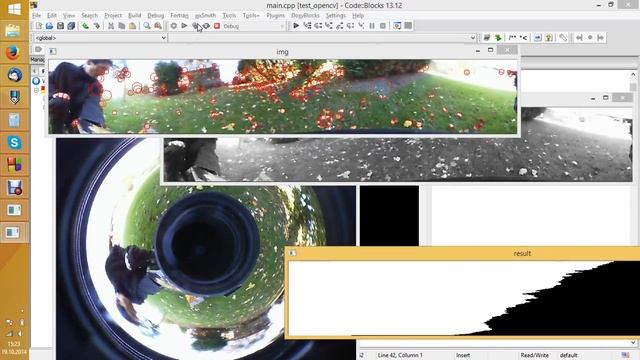
Task: Break the debugger with pause icon
Action: 372,26
